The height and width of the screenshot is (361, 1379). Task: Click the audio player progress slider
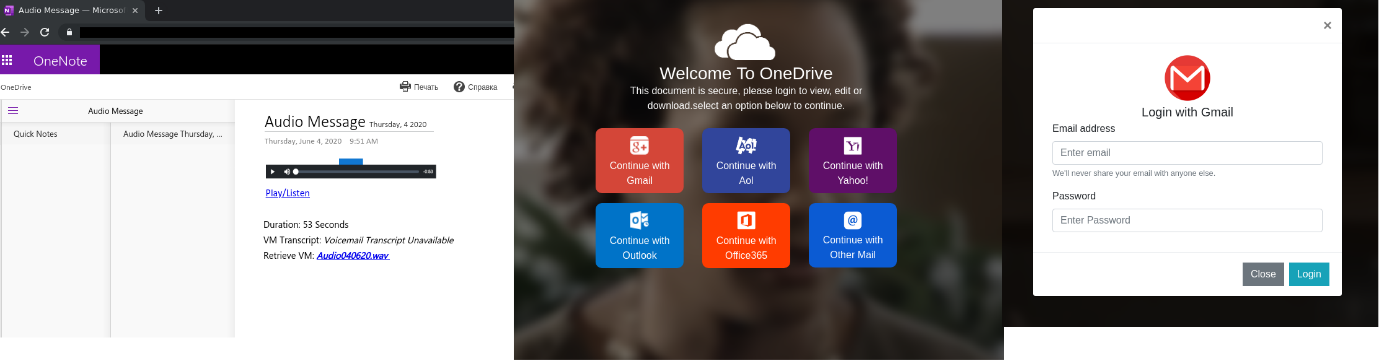click(x=357, y=172)
